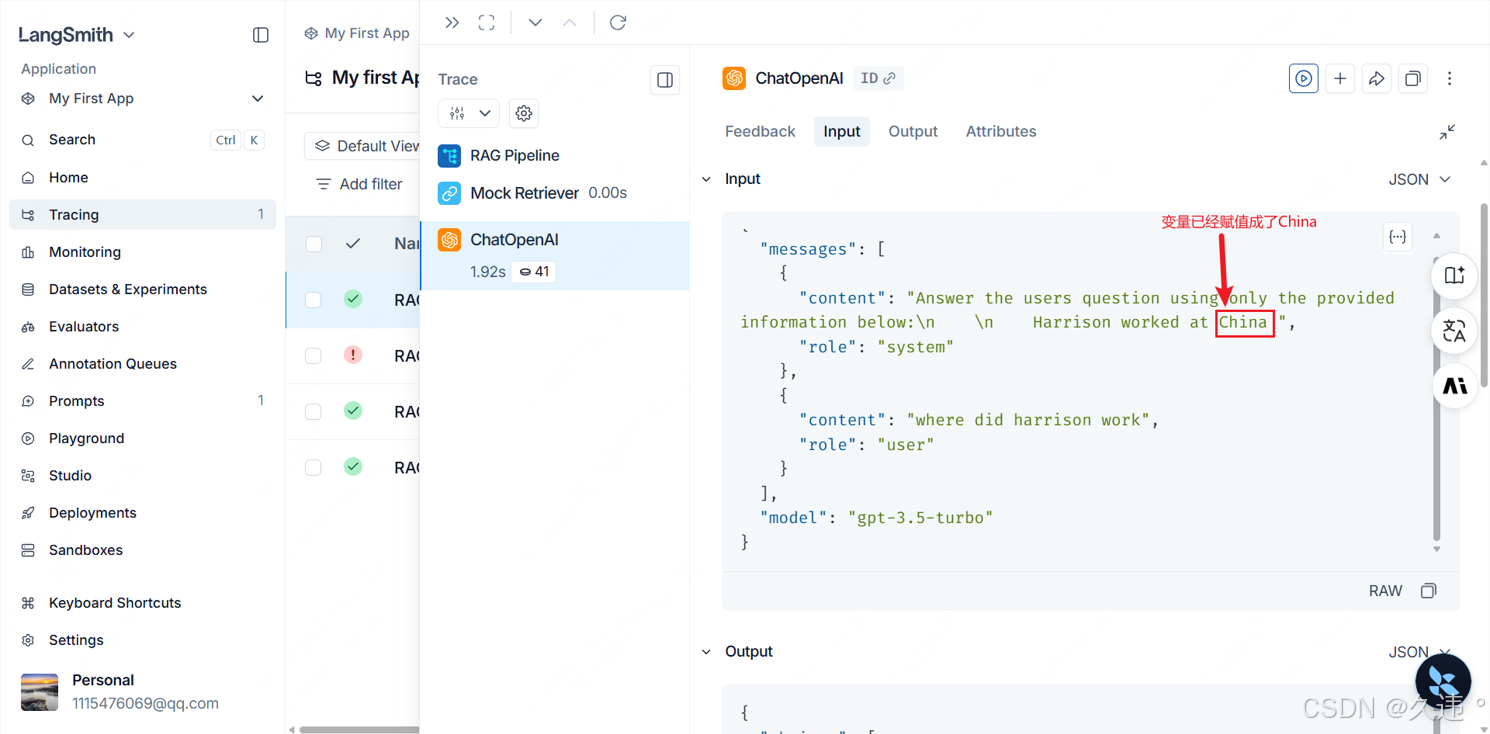
Task: Click the run in Playground play icon
Action: tap(1304, 78)
